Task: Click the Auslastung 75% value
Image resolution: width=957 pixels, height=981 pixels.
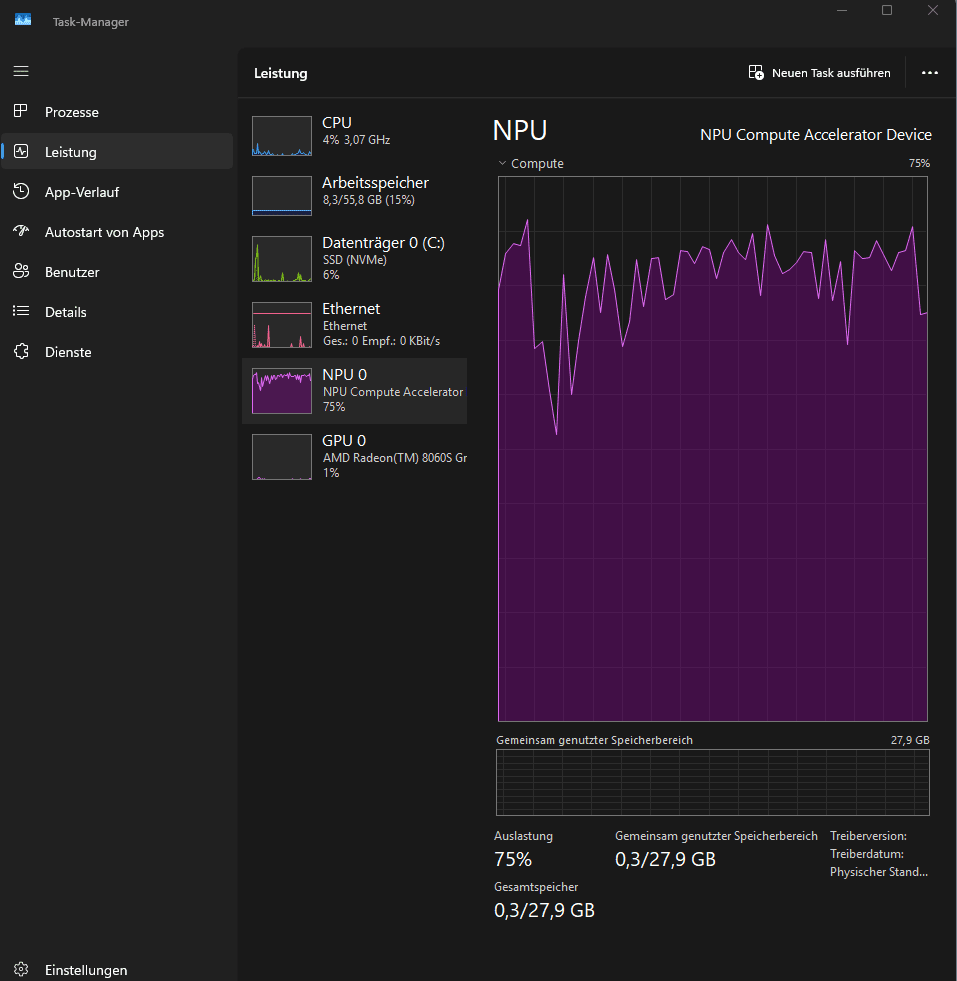Action: tap(513, 859)
